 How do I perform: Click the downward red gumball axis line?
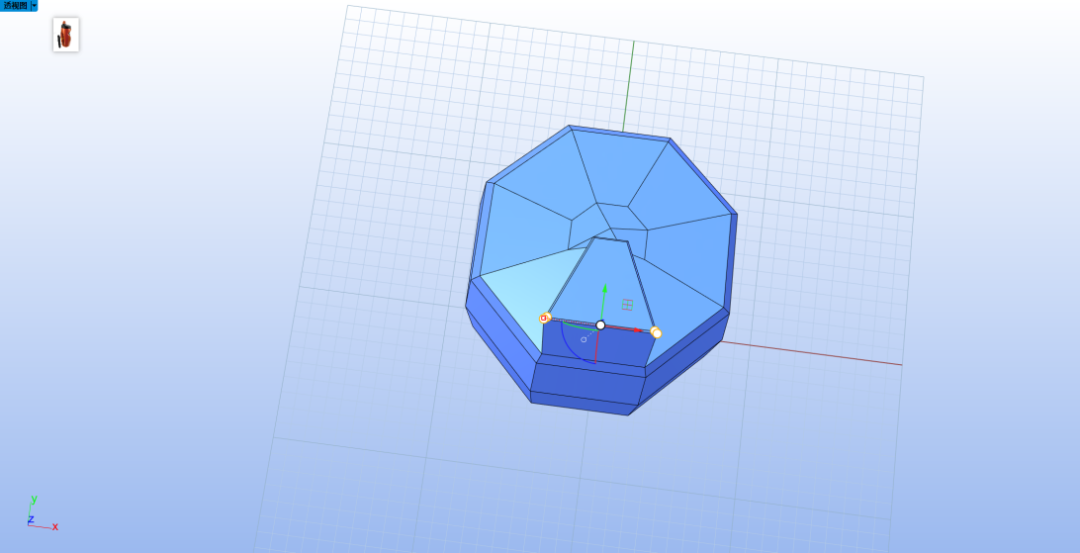[596, 346]
